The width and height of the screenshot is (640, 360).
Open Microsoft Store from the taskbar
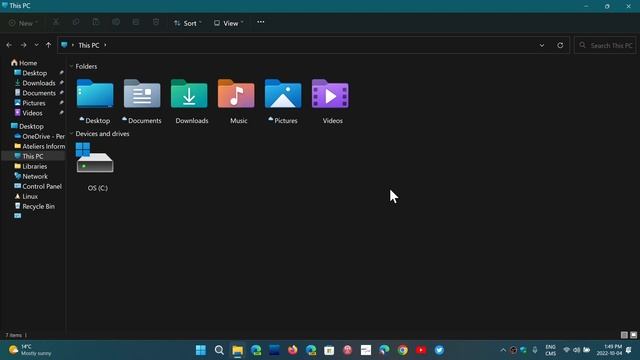point(329,350)
